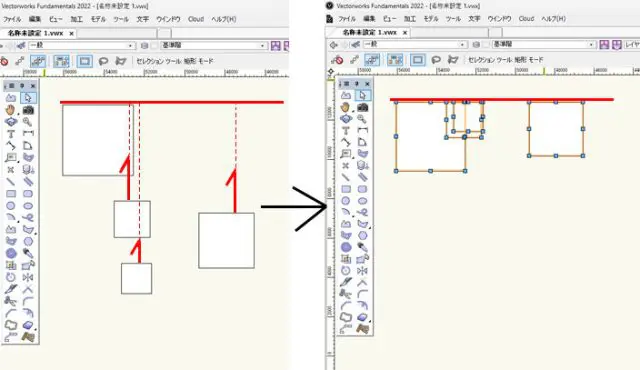Toggle lasso marquee mode in left window

tap(103, 61)
